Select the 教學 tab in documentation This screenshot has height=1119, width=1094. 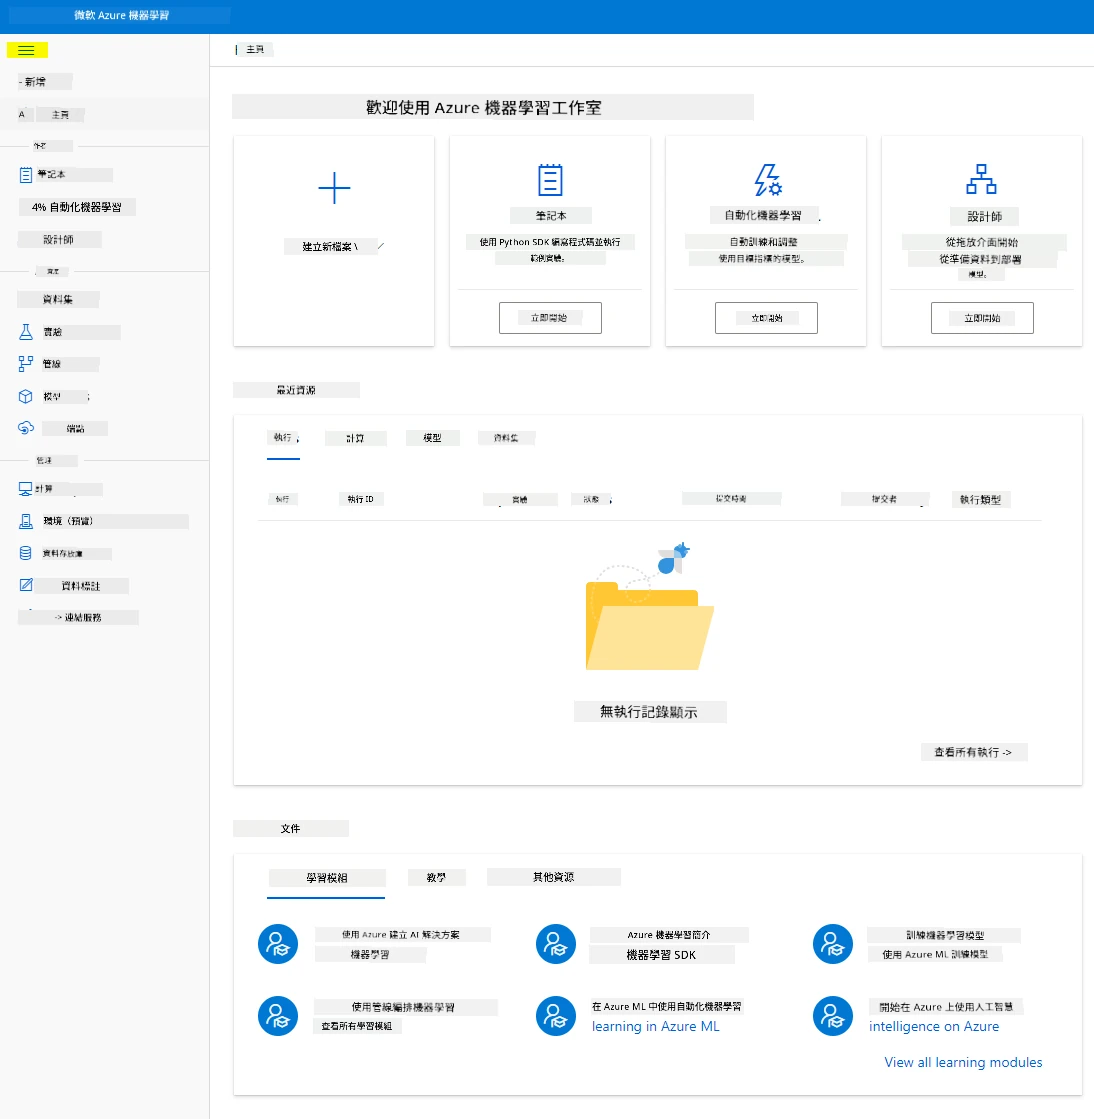coord(437,877)
